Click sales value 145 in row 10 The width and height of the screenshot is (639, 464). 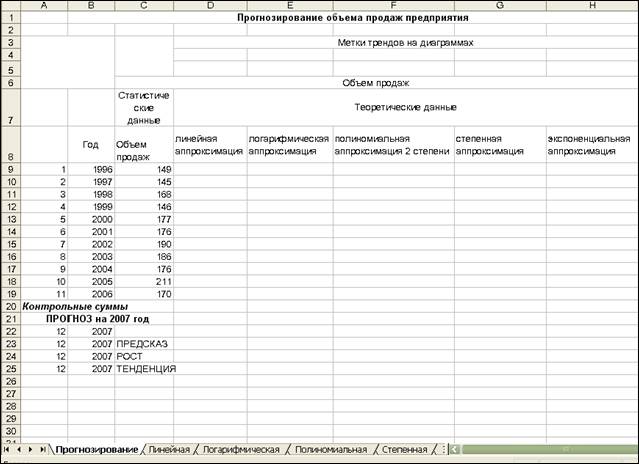click(144, 182)
